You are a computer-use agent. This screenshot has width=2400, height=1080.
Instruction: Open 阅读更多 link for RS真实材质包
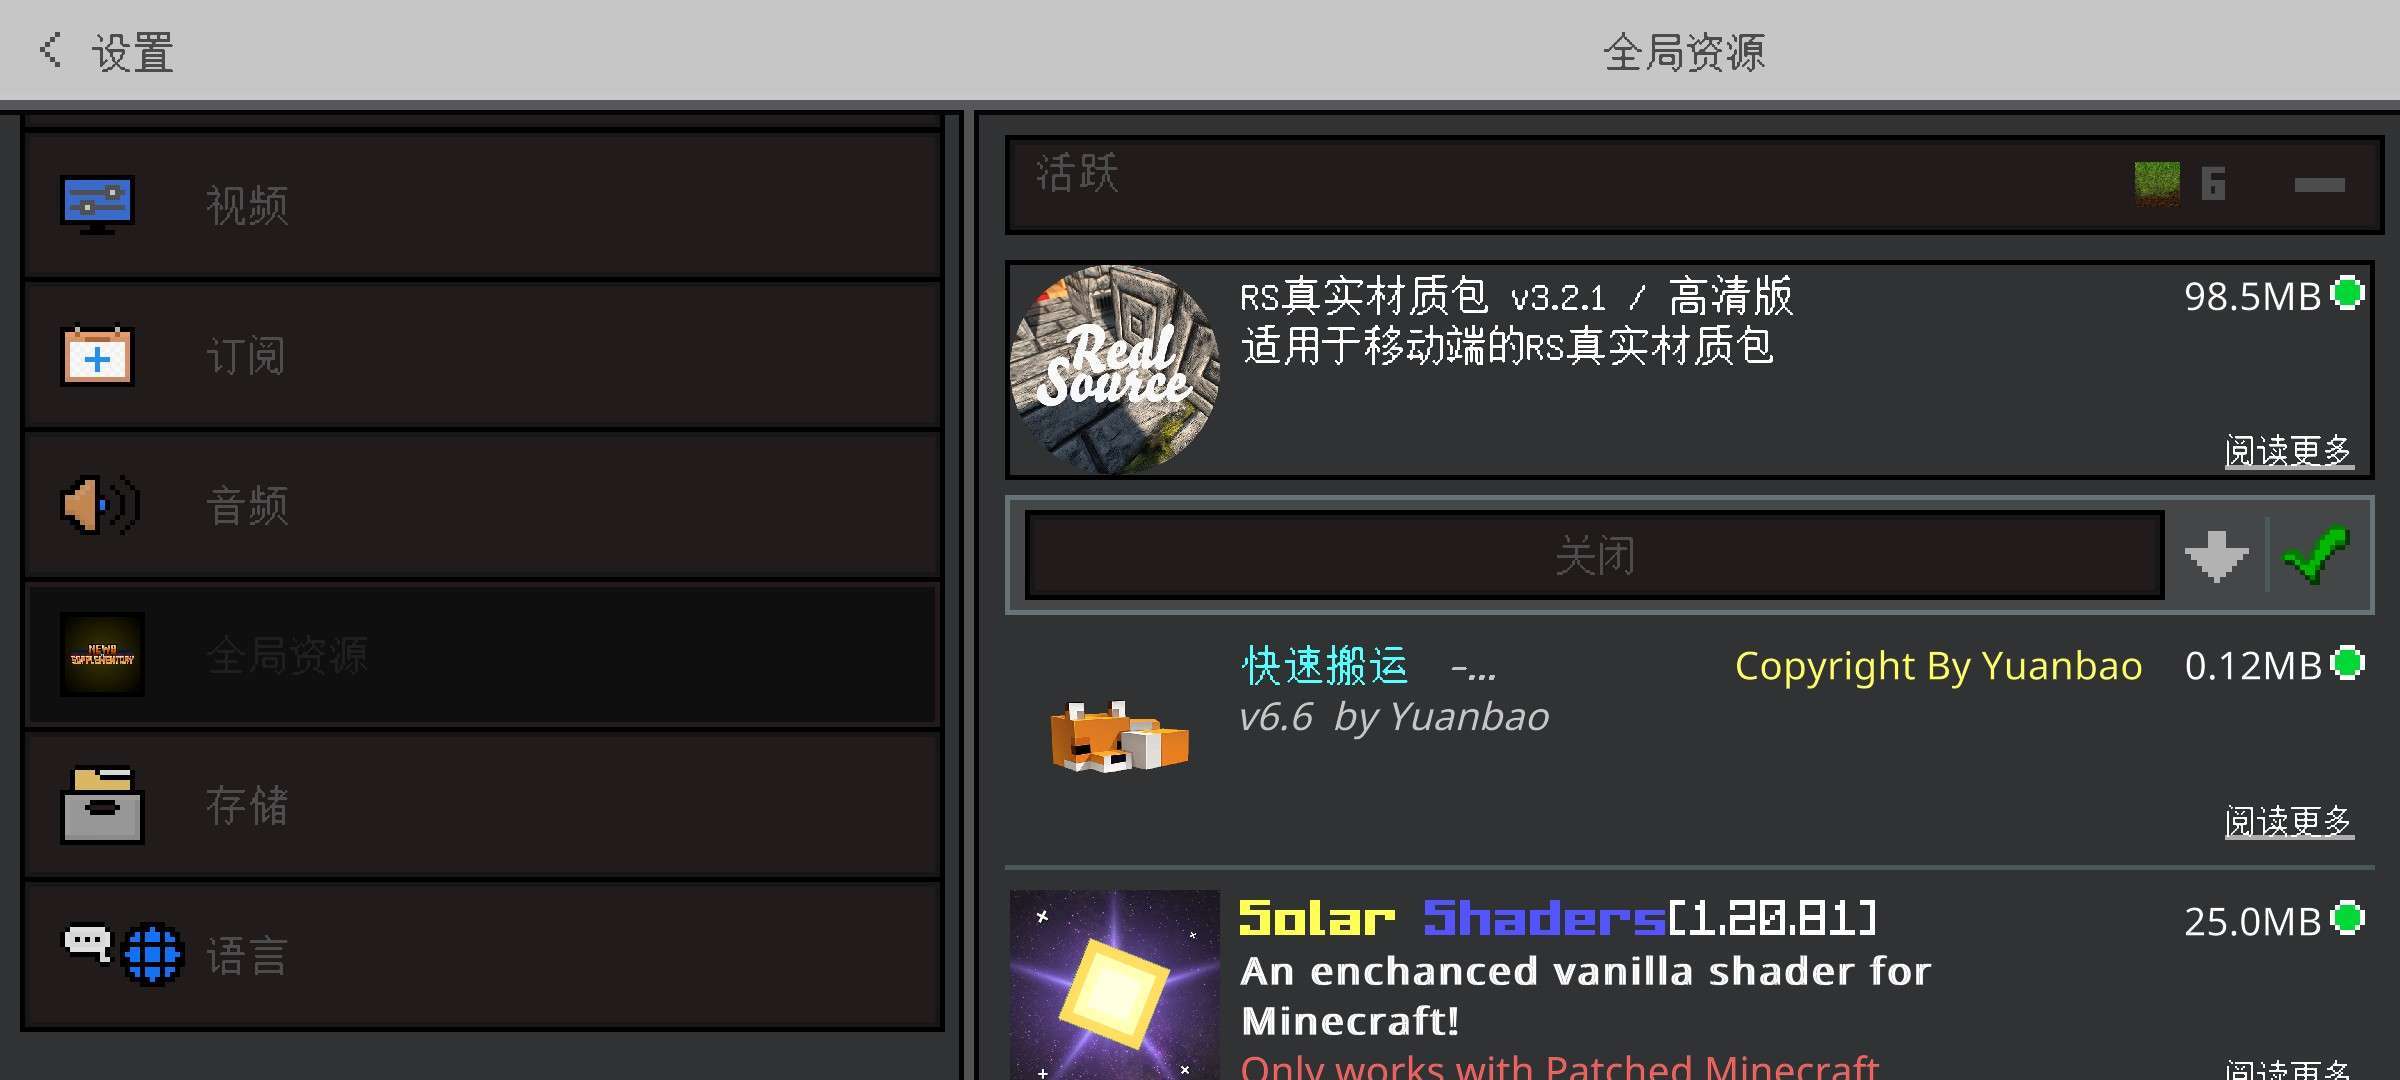tap(2289, 451)
